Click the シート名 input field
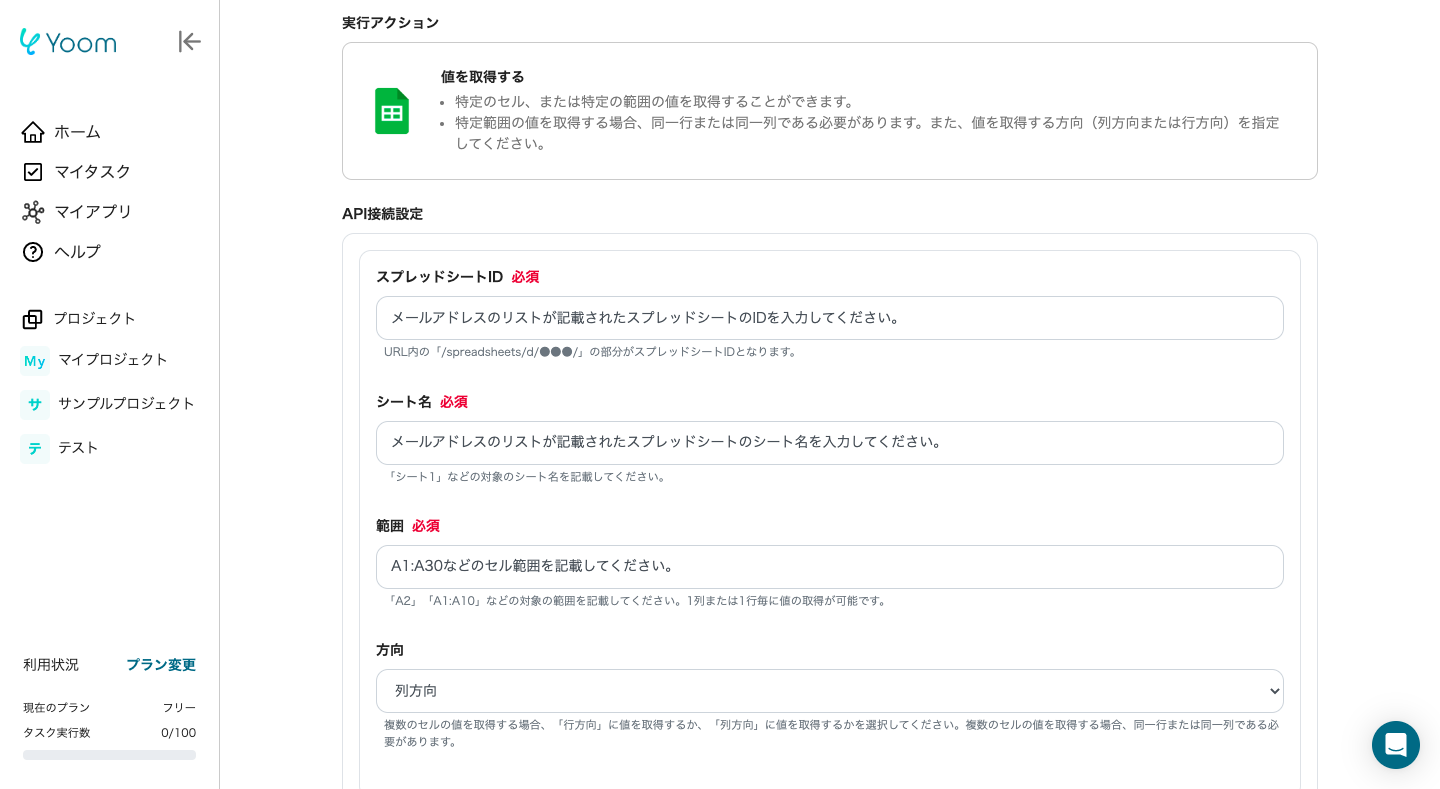Screen dimensions: 1440x789 tap(829, 443)
